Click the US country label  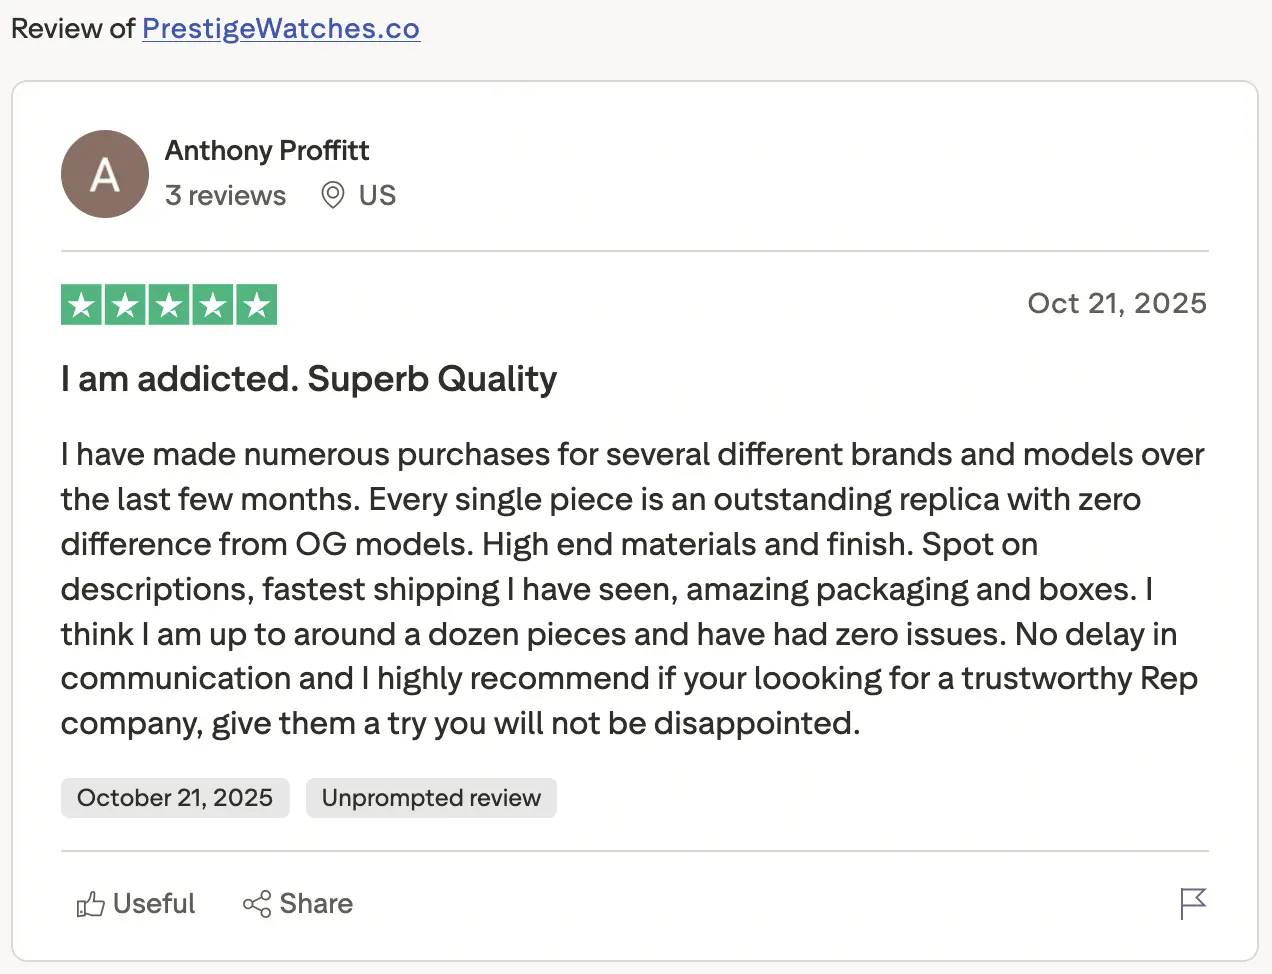(x=377, y=195)
